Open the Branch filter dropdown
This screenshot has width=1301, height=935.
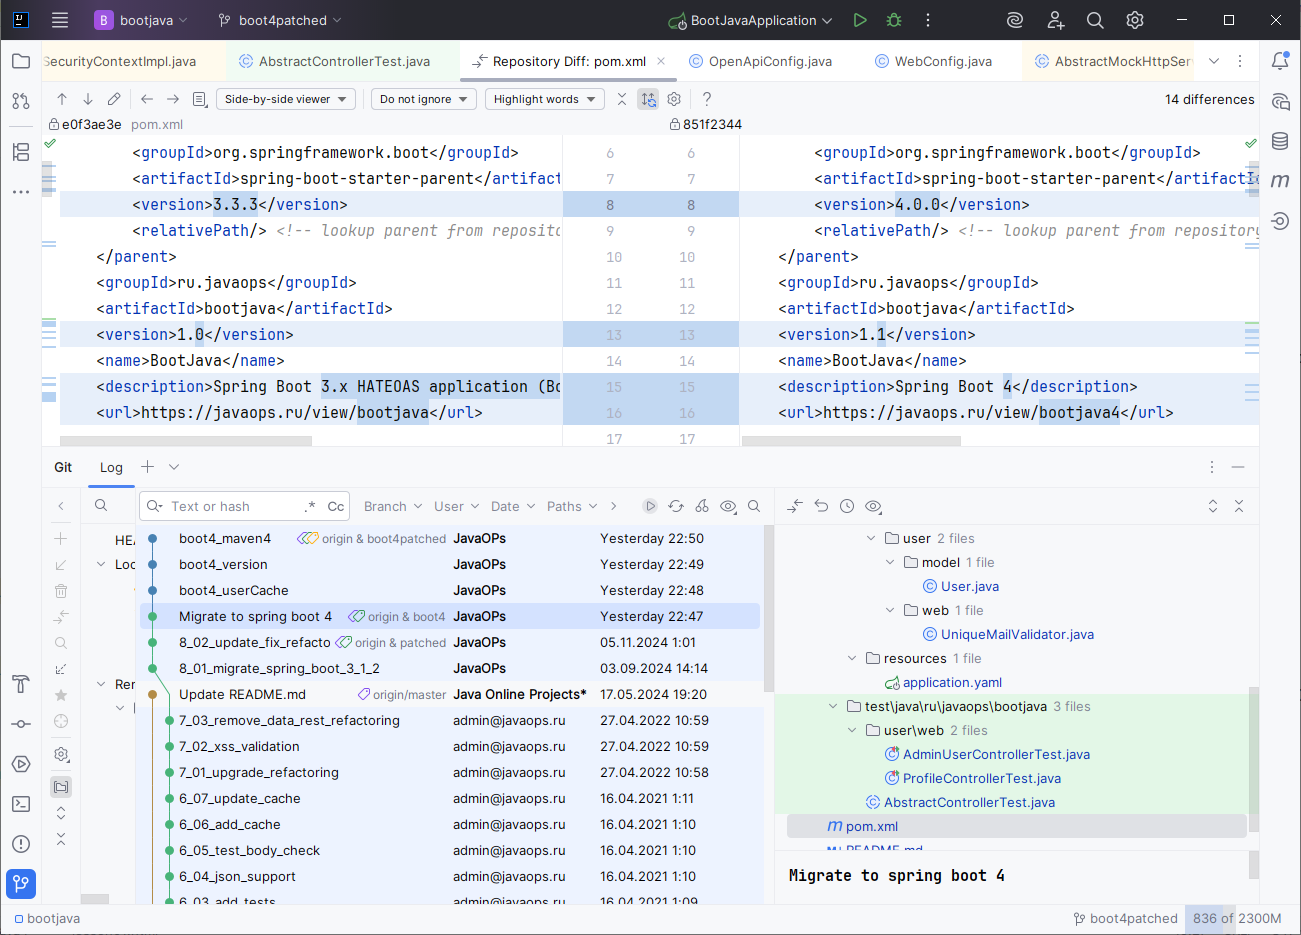[392, 507]
